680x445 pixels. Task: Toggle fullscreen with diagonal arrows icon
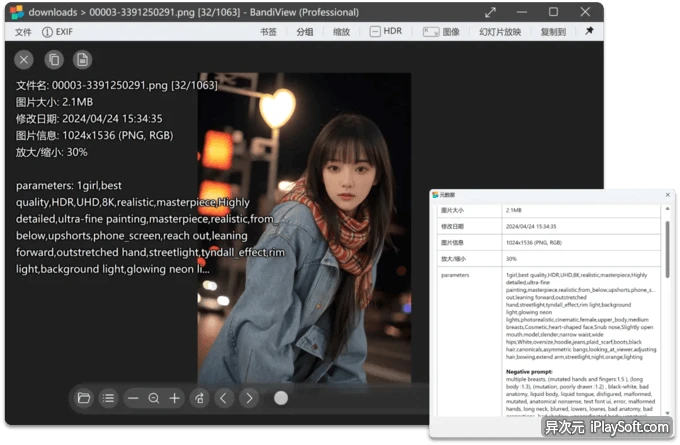click(490, 12)
